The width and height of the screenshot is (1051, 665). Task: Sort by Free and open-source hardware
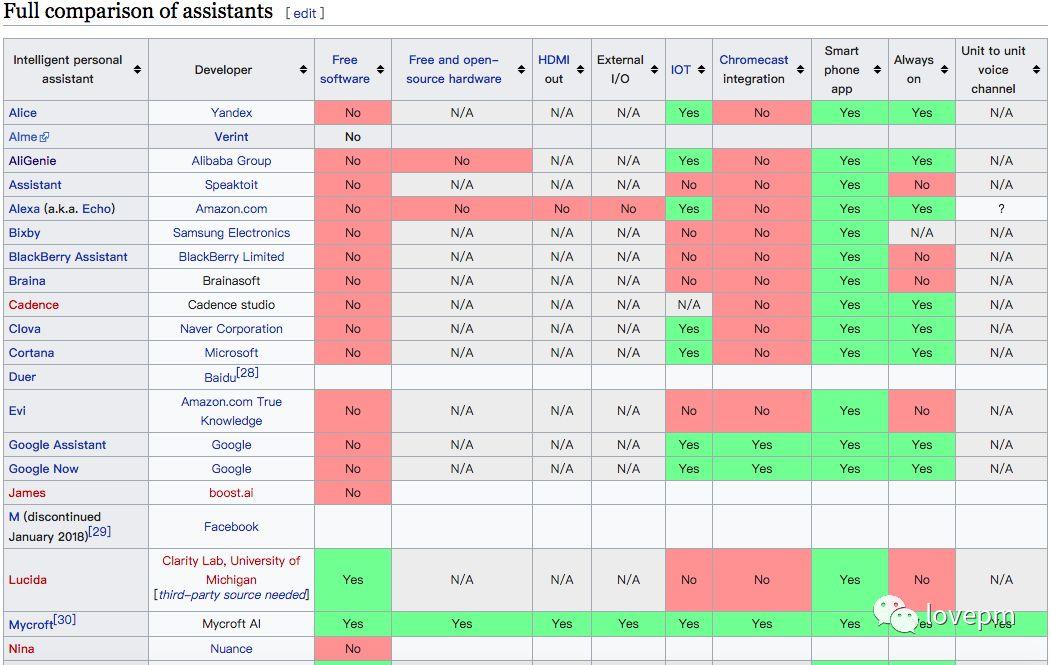521,70
